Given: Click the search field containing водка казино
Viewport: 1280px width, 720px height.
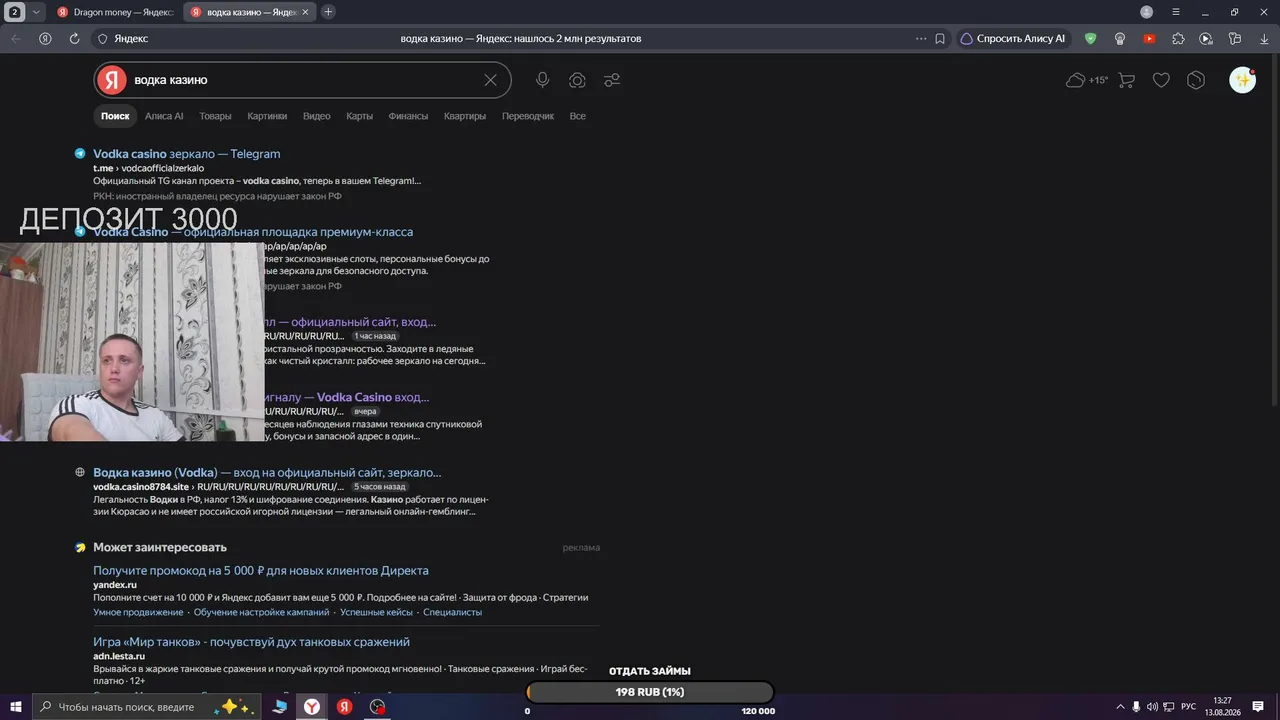Looking at the screenshot, I should [302, 80].
